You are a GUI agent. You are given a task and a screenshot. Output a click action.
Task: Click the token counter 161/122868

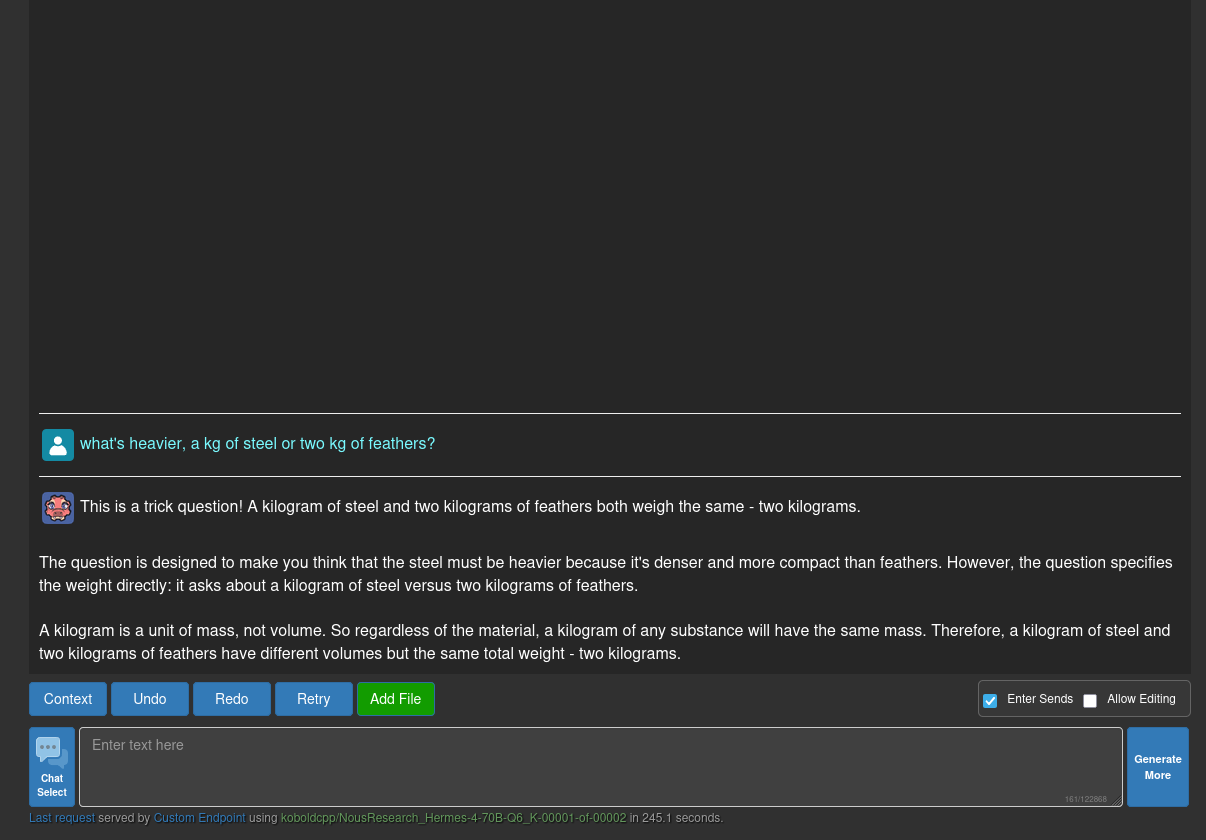coord(1085,799)
